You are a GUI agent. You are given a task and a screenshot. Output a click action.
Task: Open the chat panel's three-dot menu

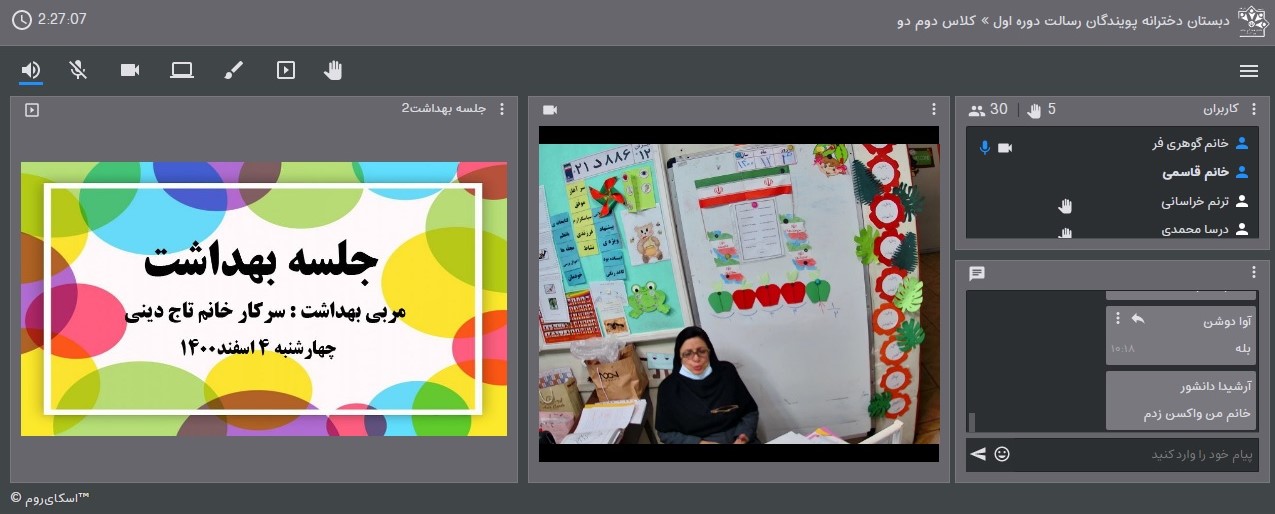click(1254, 273)
